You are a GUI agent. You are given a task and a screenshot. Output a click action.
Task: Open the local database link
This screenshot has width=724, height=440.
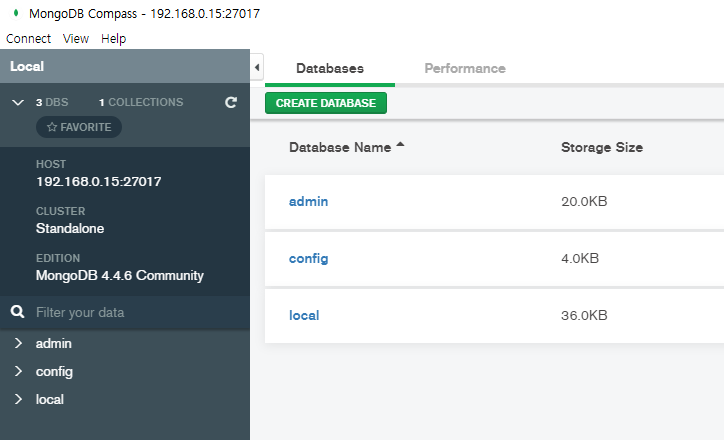(304, 315)
